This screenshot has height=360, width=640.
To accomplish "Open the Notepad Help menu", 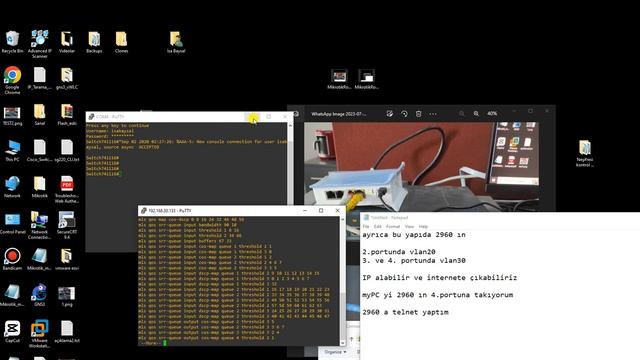I will (423, 227).
